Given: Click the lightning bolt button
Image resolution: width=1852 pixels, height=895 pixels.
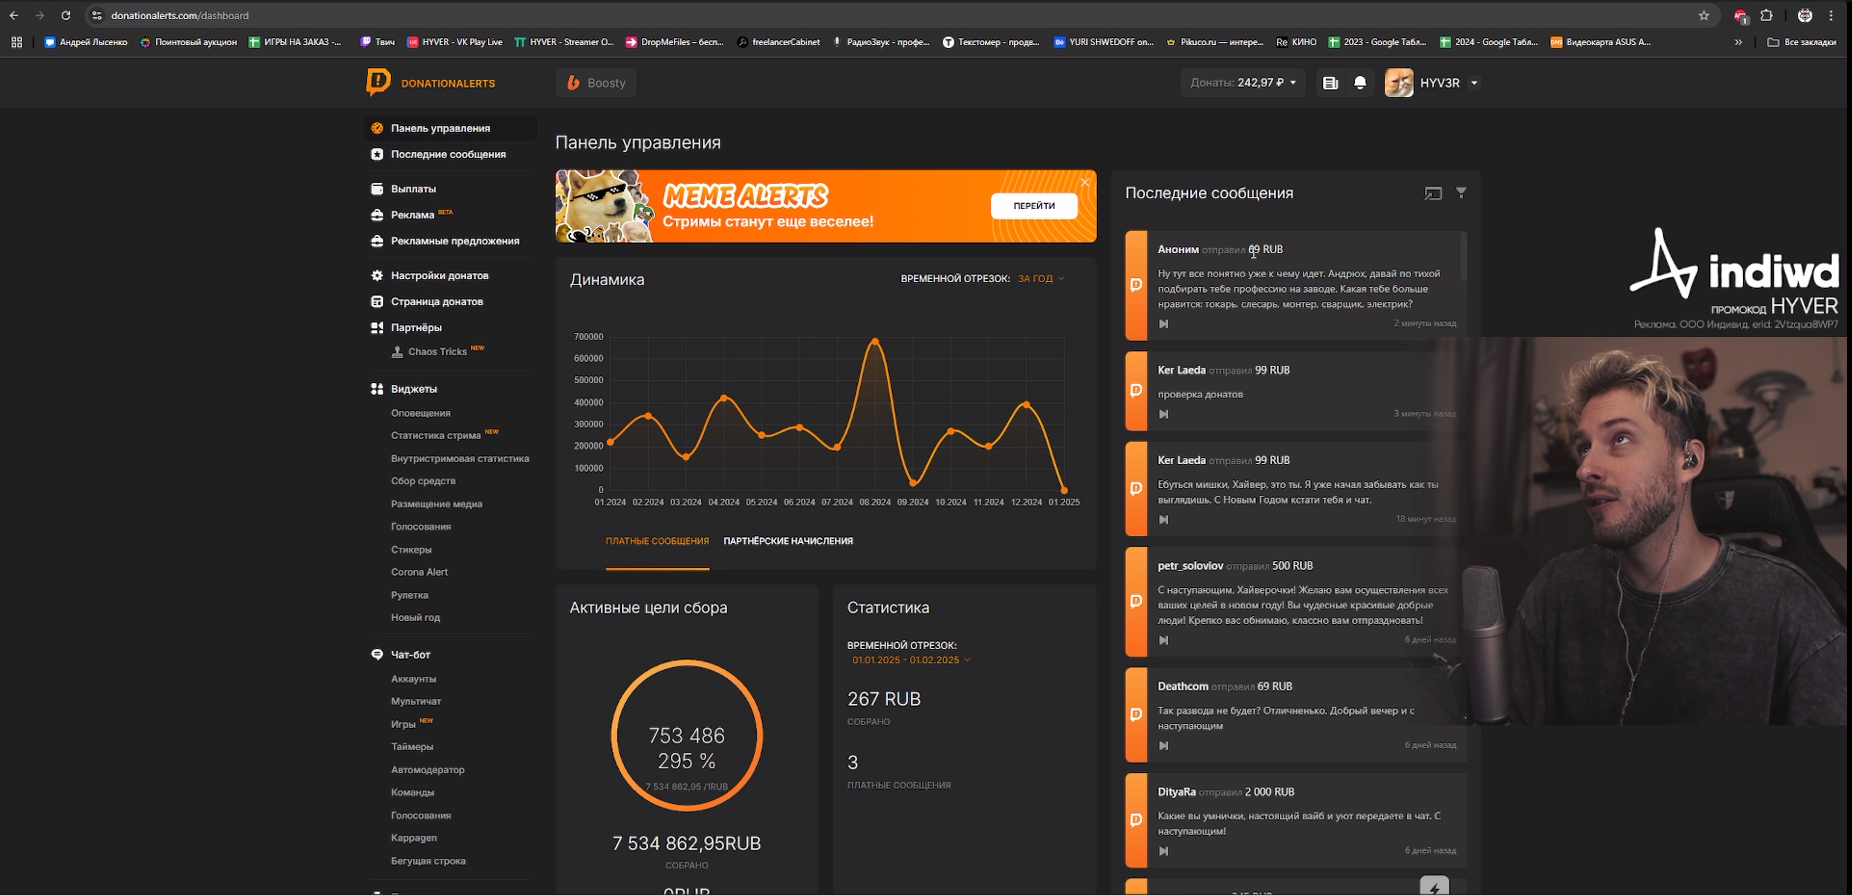Looking at the screenshot, I should (x=1434, y=886).
